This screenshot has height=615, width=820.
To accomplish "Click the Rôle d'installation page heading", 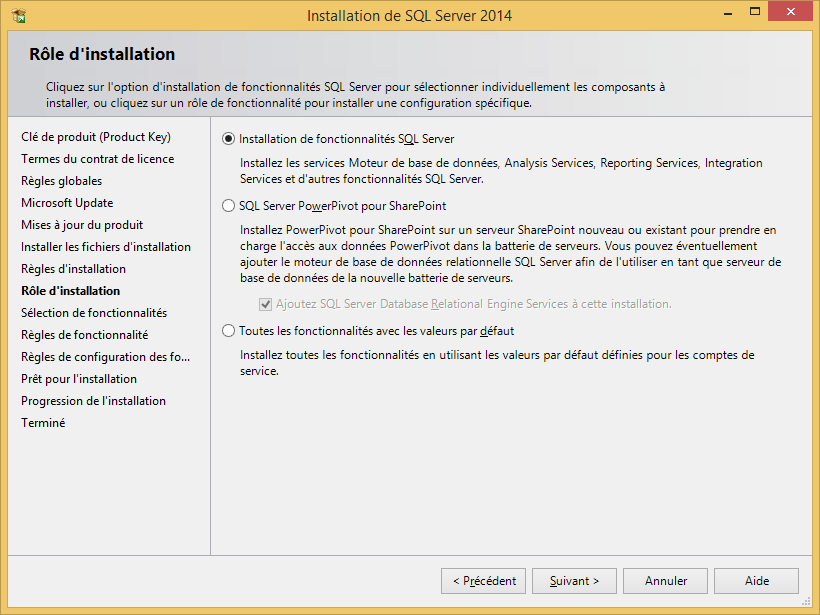I will click(102, 54).
